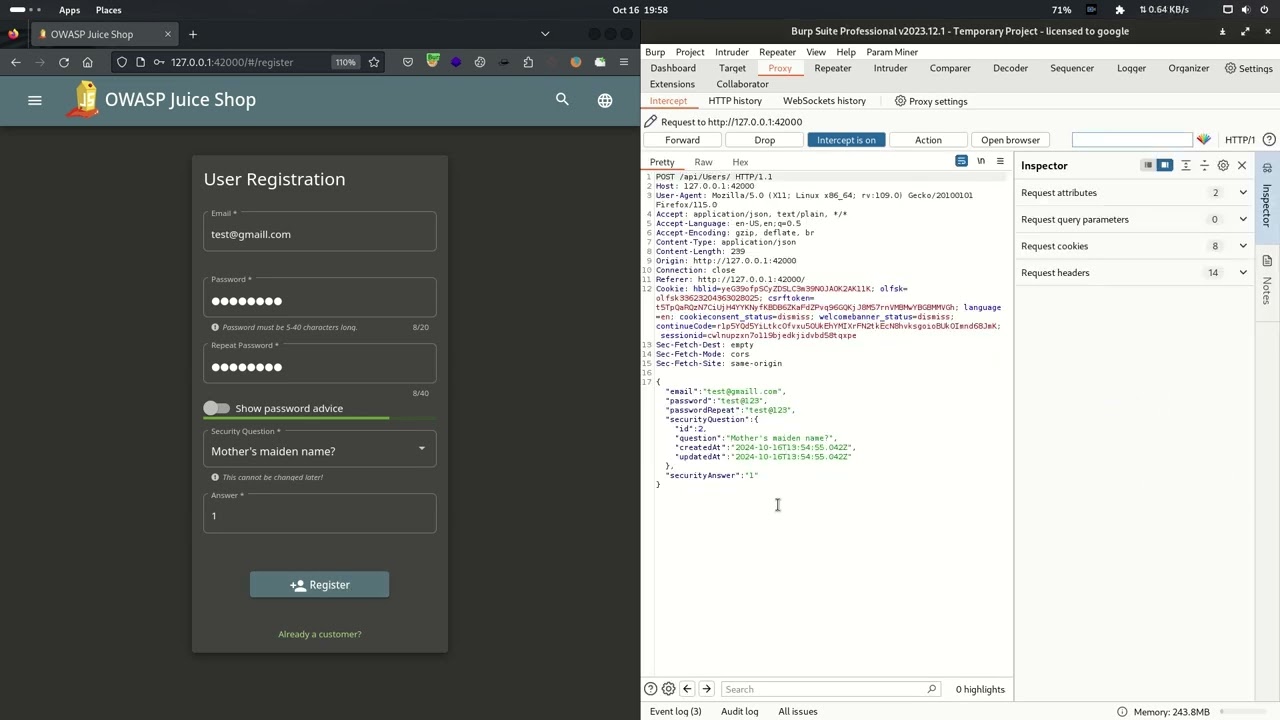Open Firefox extensions puzzle icon
1280x720 pixels.
click(528, 62)
